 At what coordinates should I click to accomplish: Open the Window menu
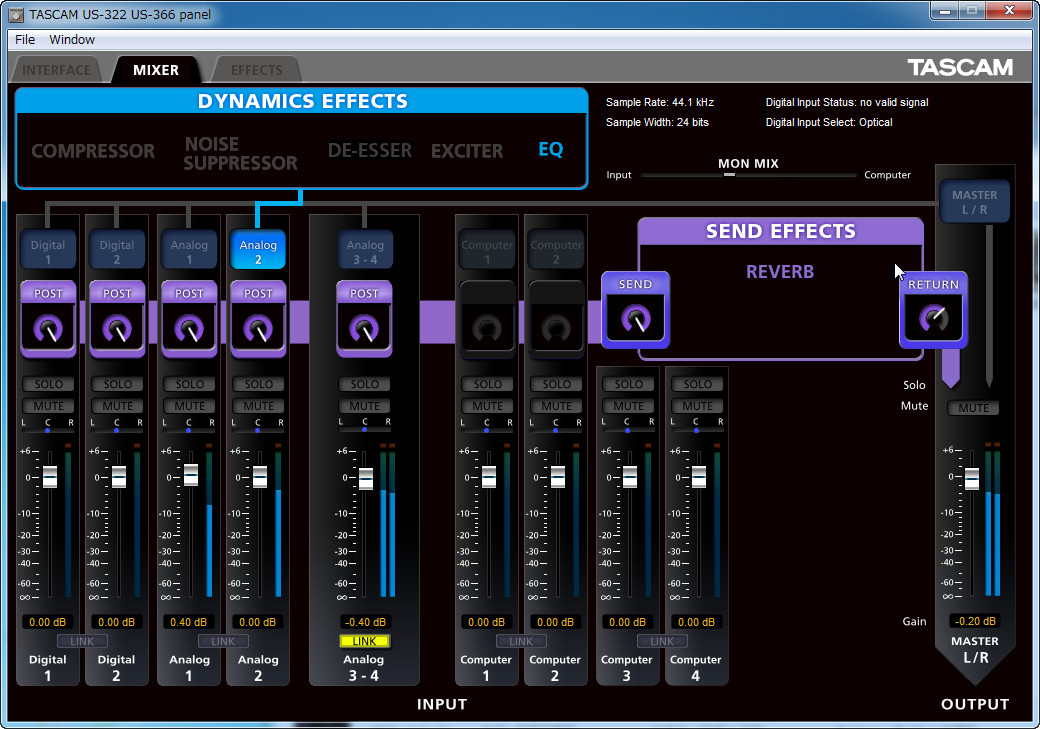pos(72,40)
